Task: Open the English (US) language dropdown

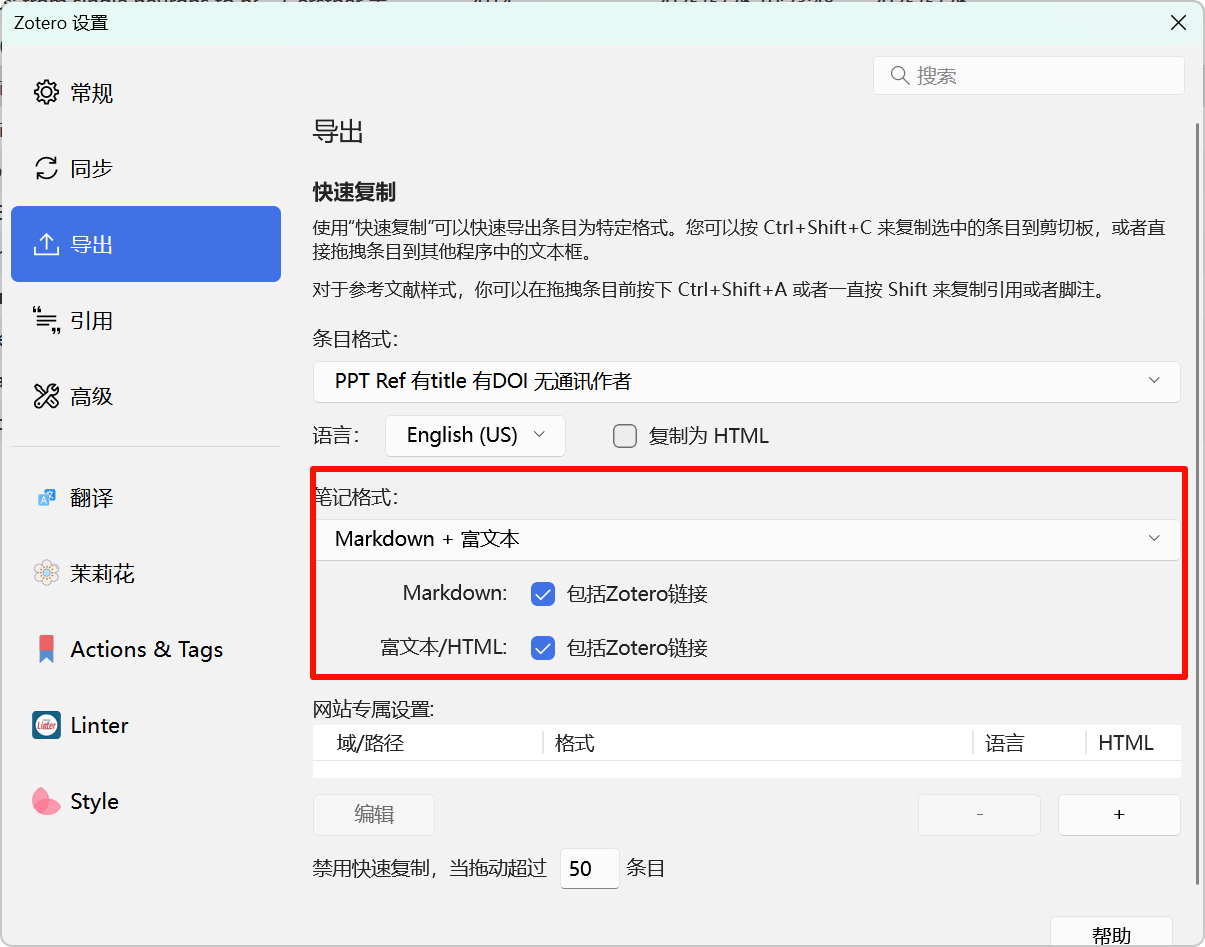Action: (x=475, y=435)
